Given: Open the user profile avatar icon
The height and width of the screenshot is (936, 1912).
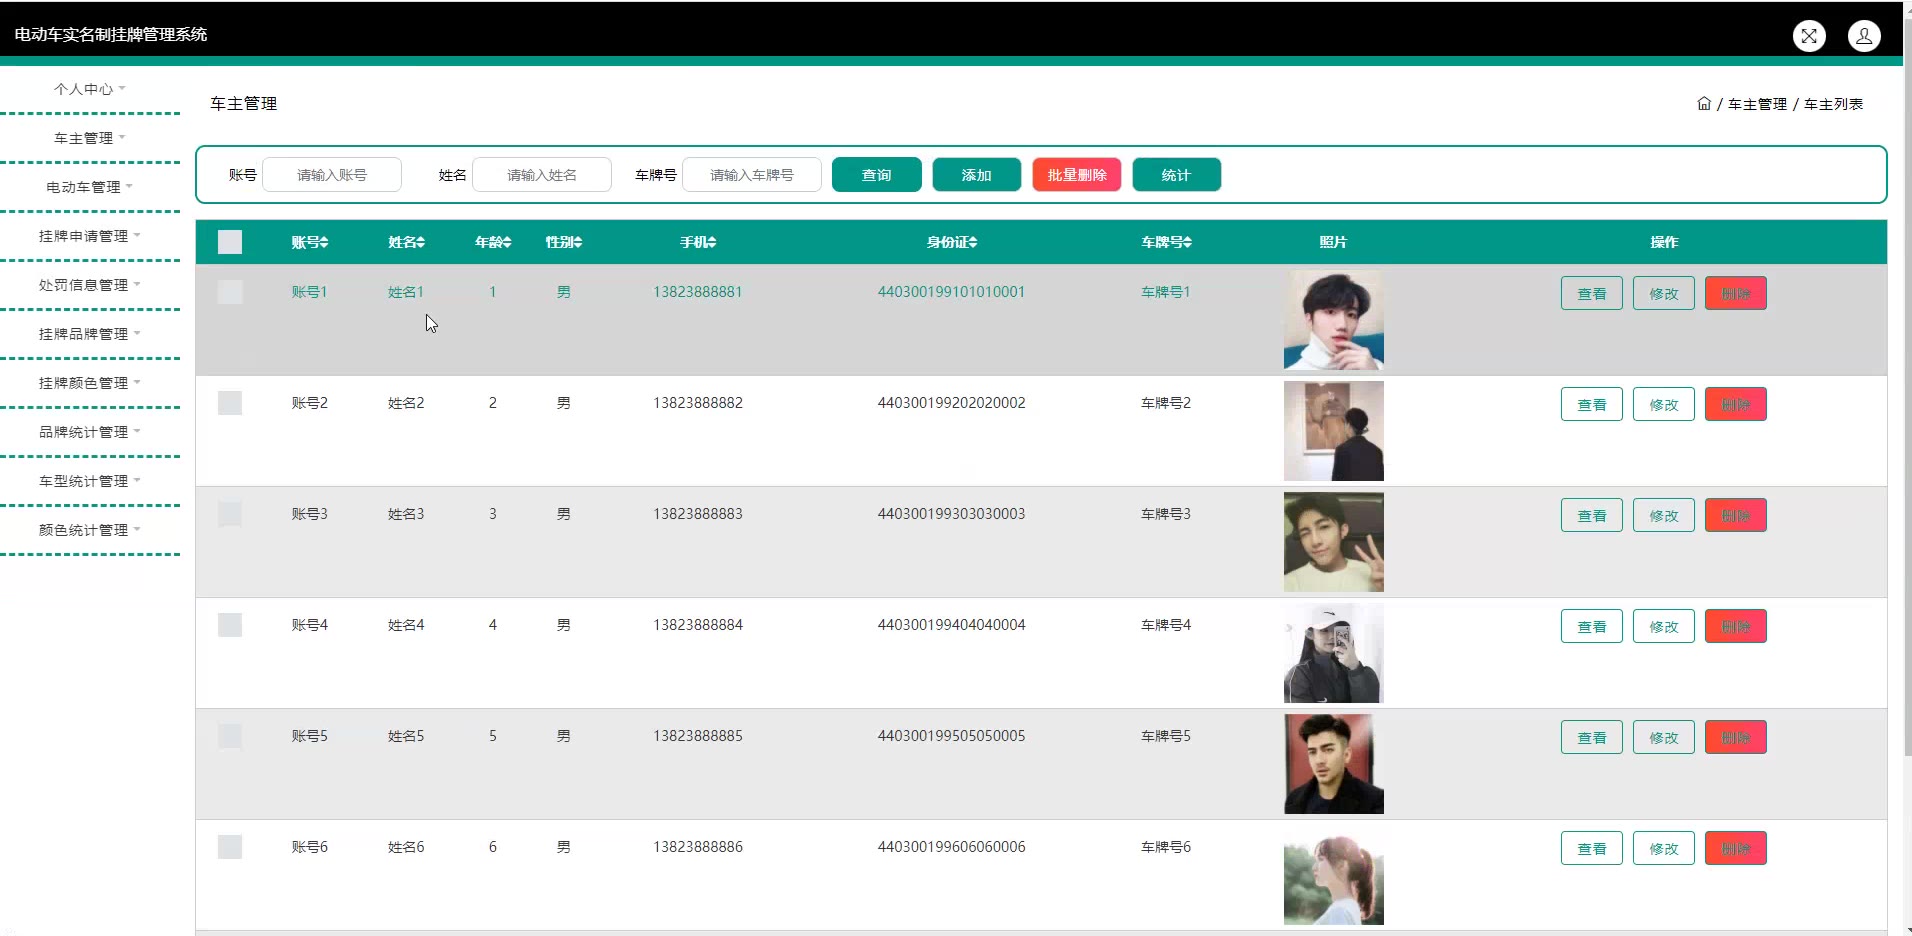Looking at the screenshot, I should 1864,36.
